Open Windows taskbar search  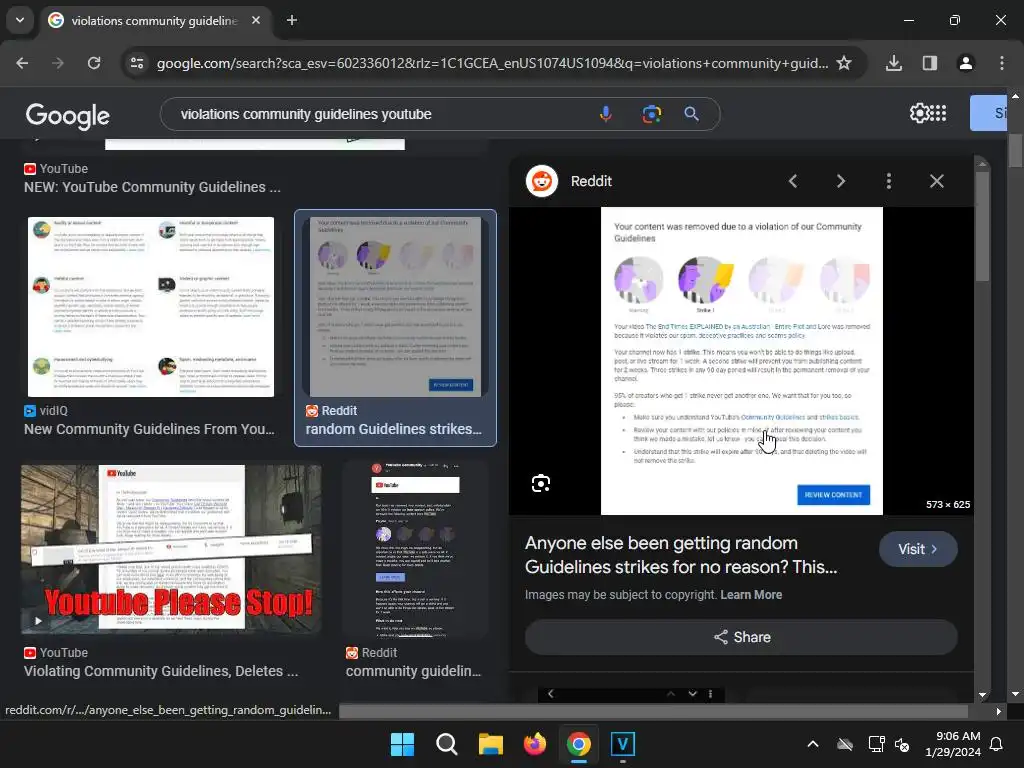pyautogui.click(x=447, y=744)
